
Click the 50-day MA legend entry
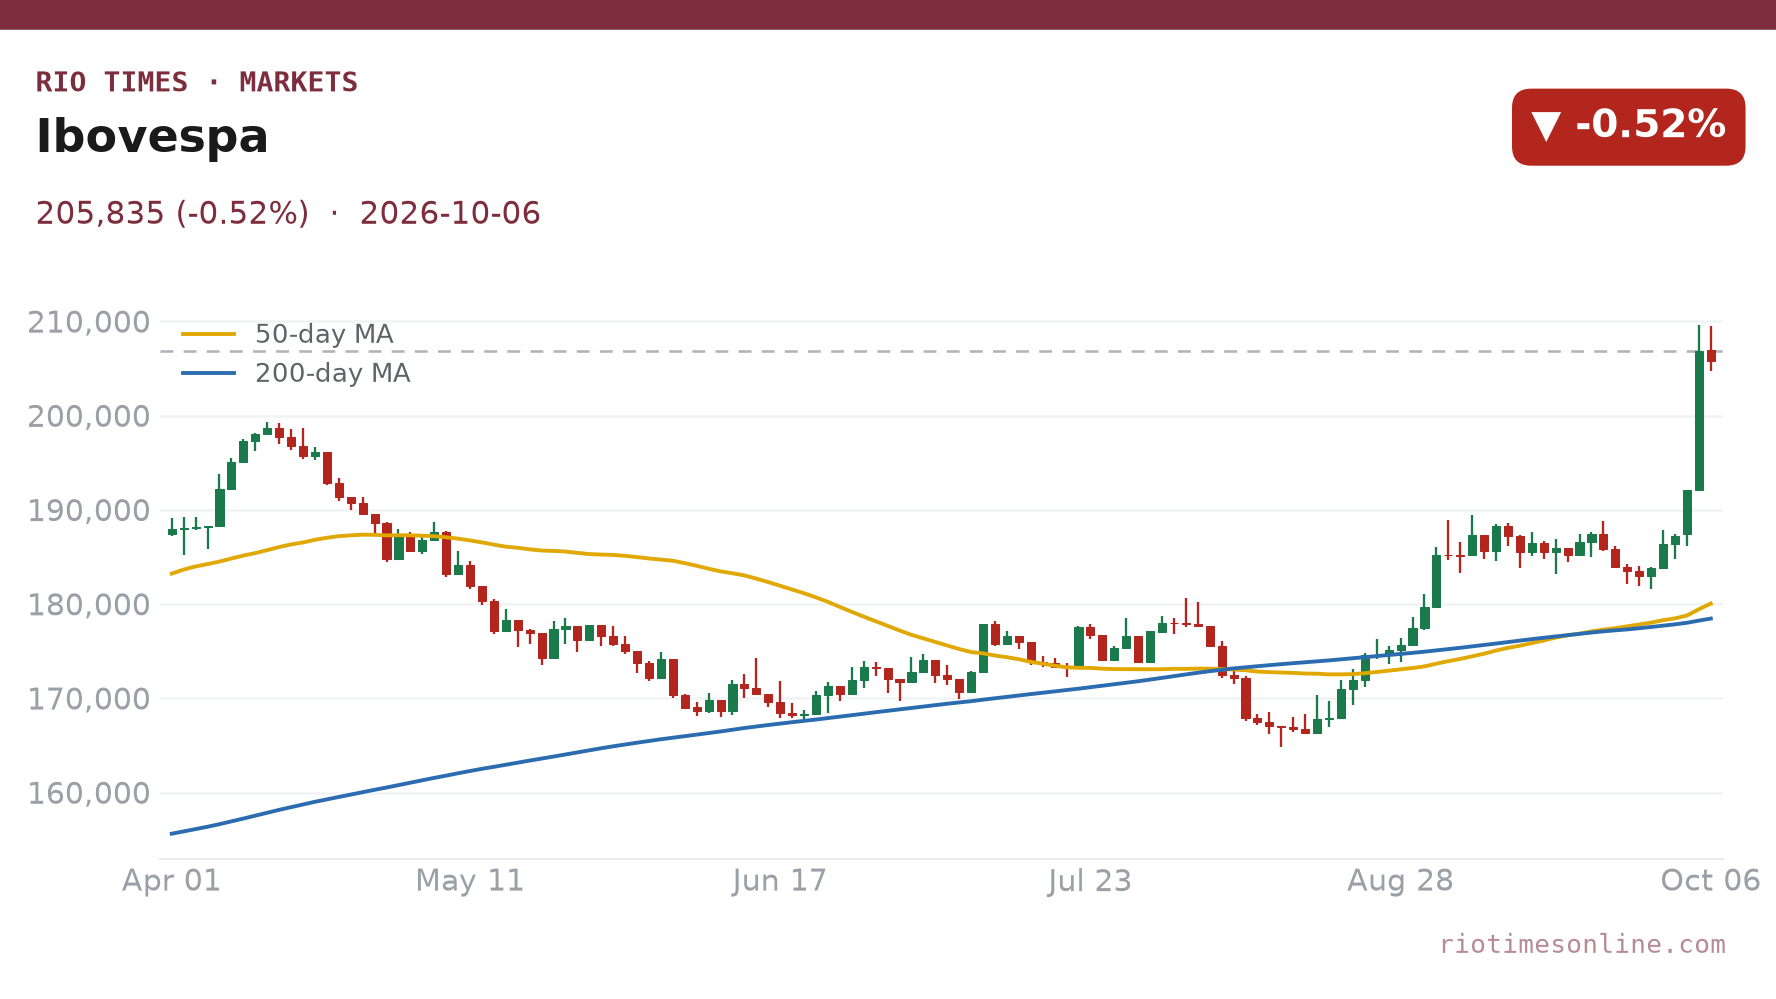pos(287,334)
